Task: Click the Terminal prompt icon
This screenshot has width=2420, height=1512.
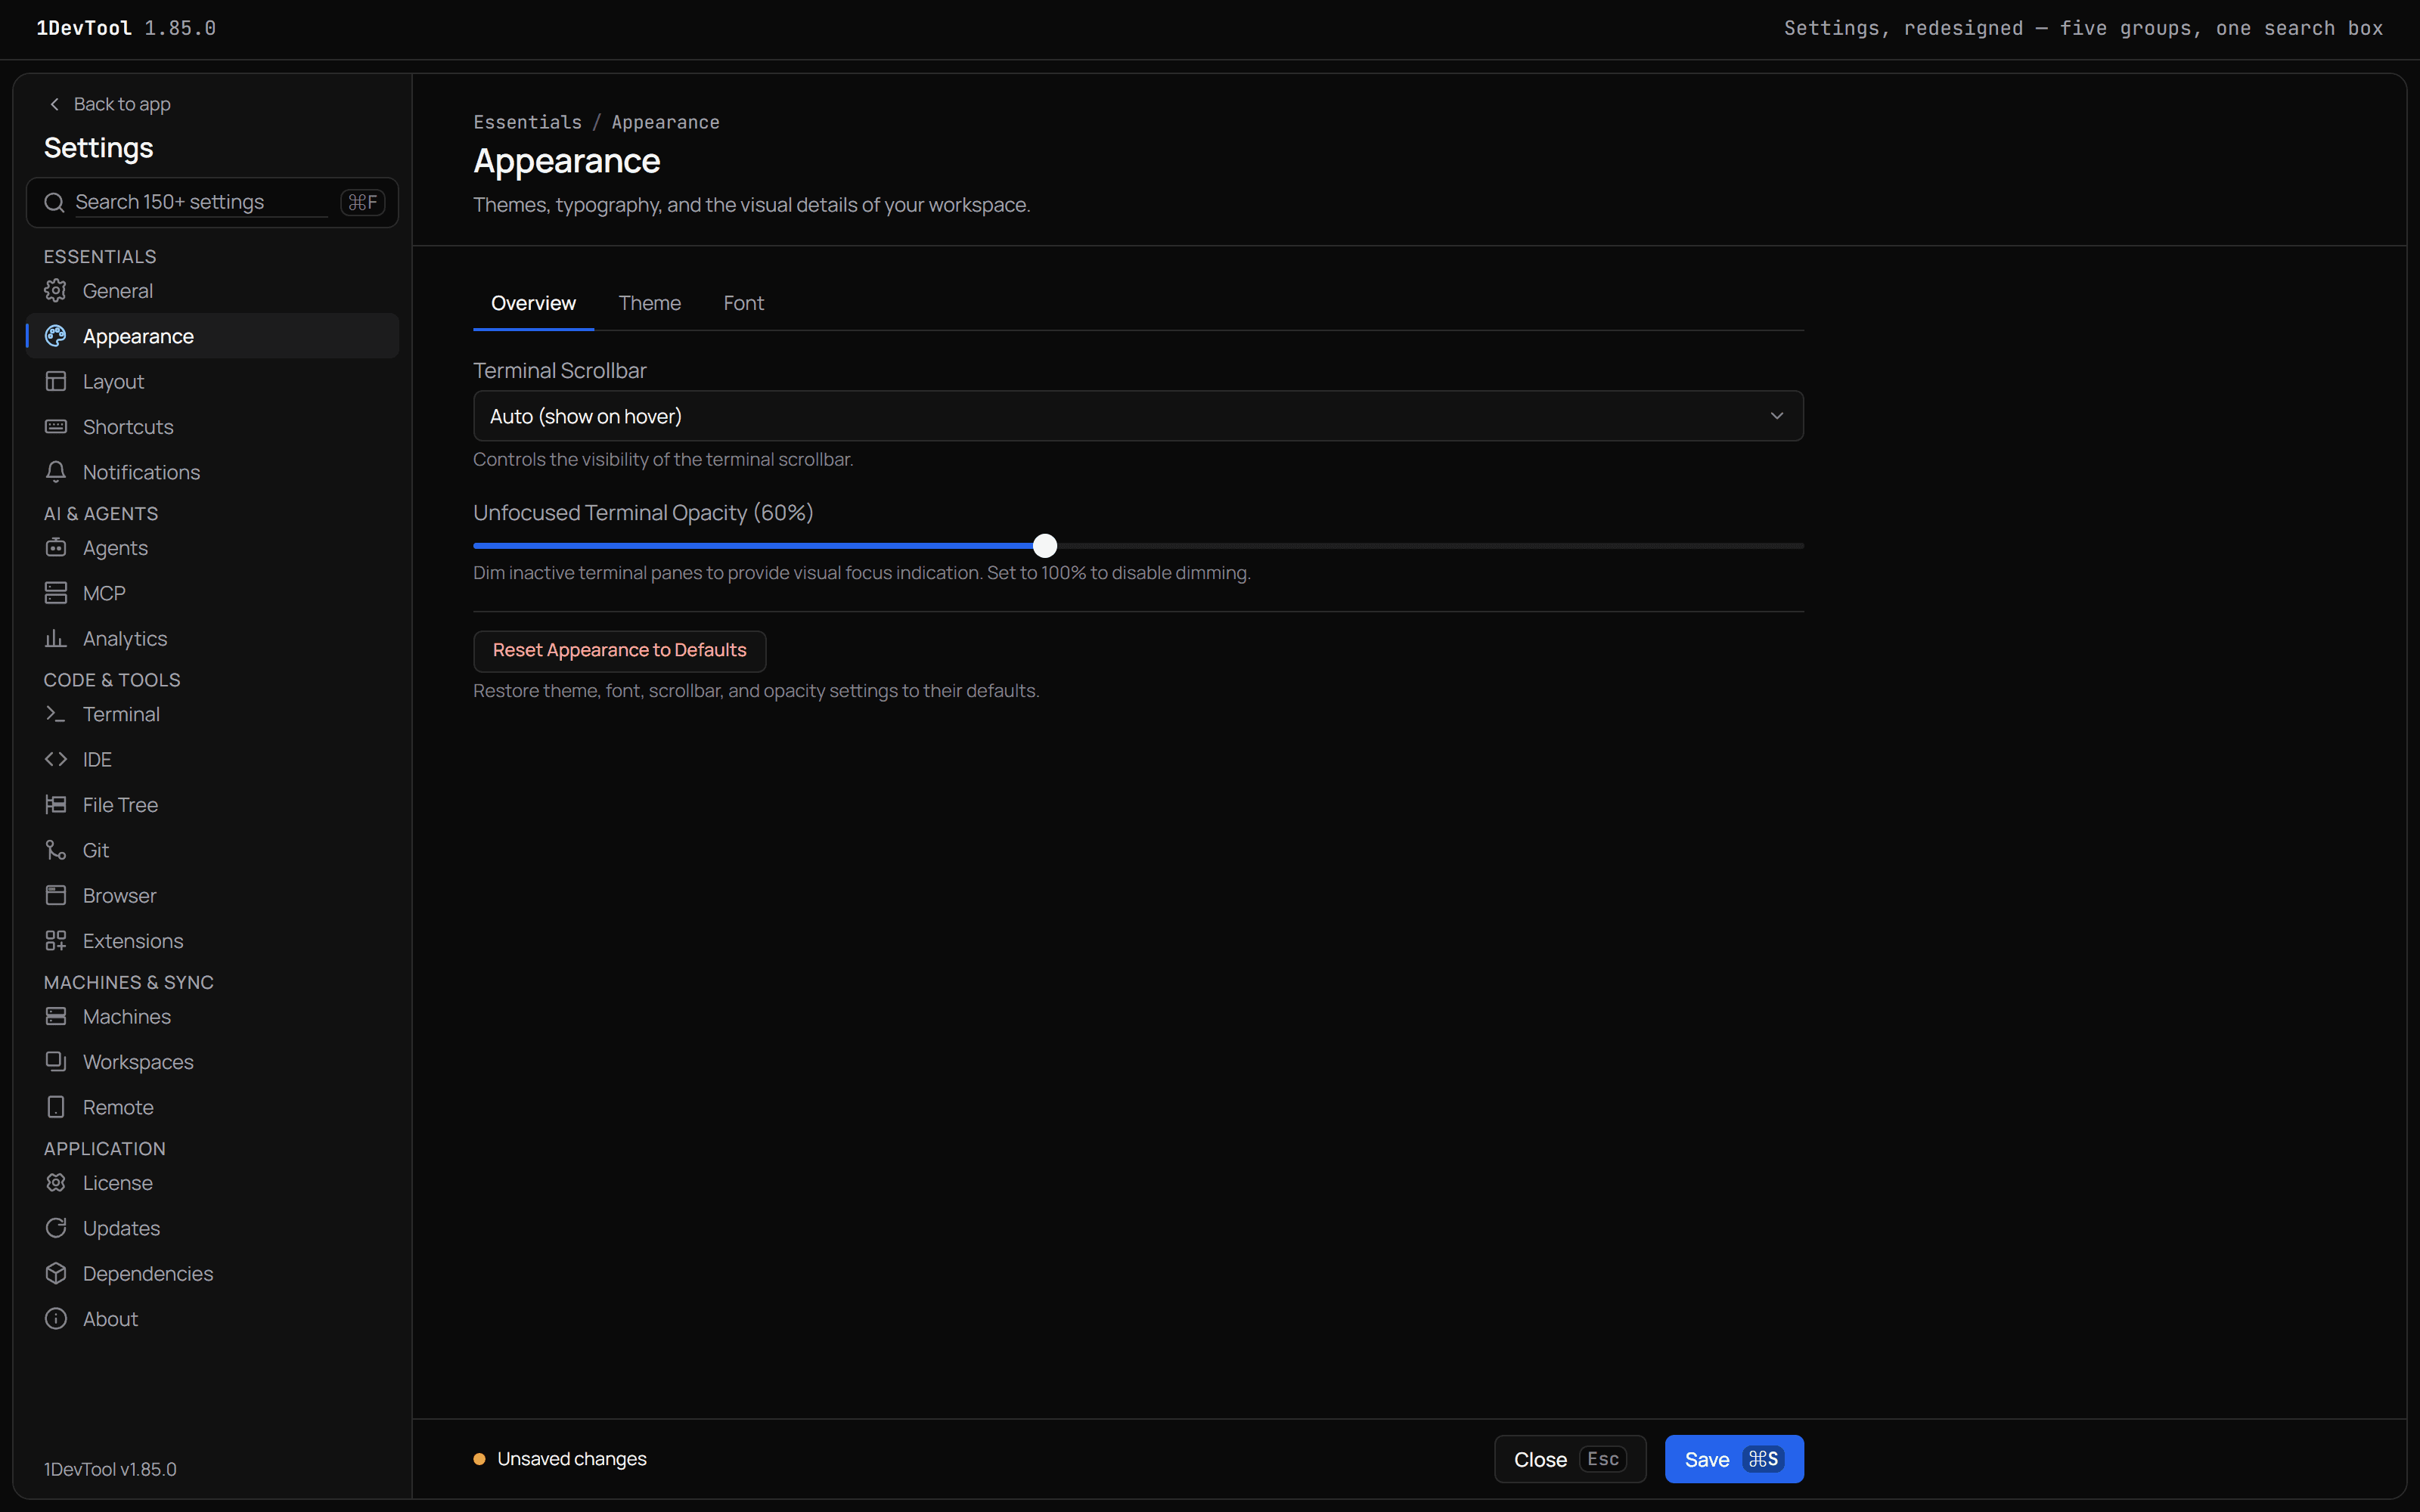Action: pos(56,714)
